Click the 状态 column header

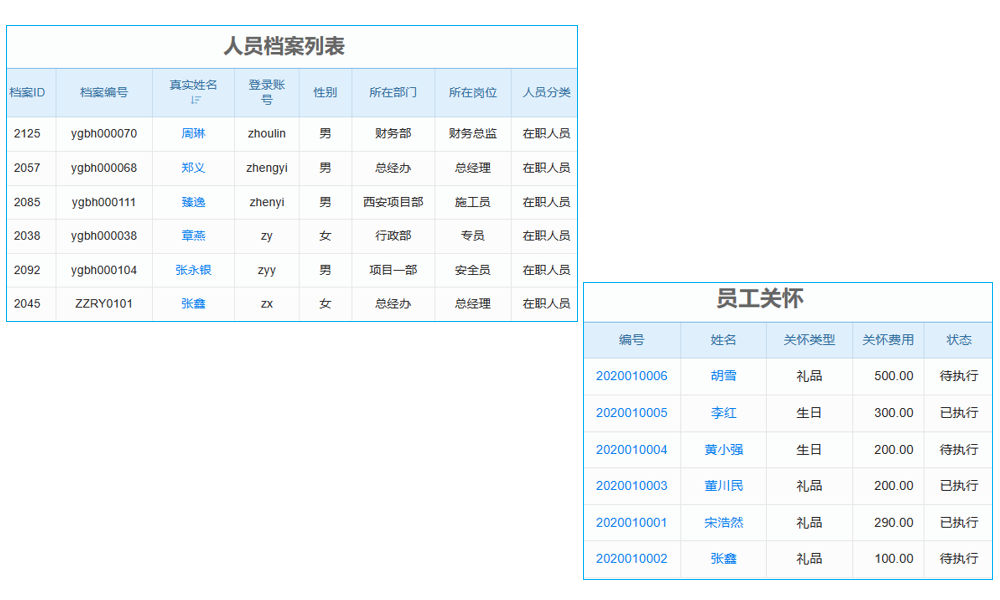point(958,340)
